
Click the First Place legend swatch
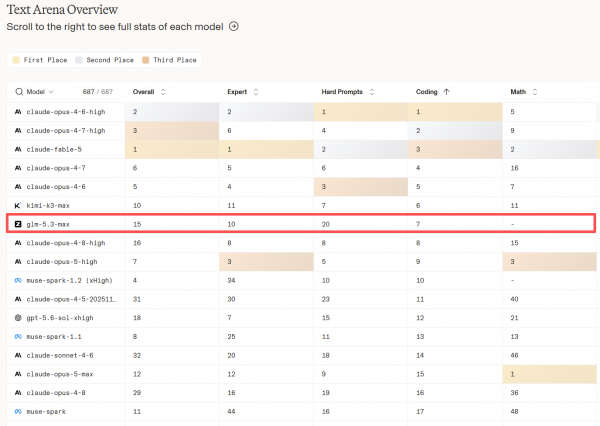[16, 60]
